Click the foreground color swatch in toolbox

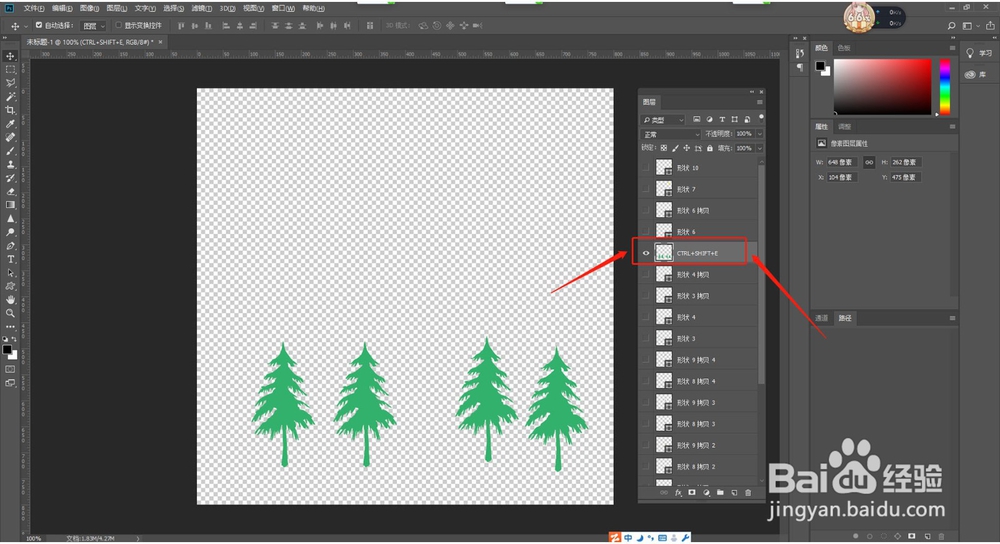[x=7, y=349]
